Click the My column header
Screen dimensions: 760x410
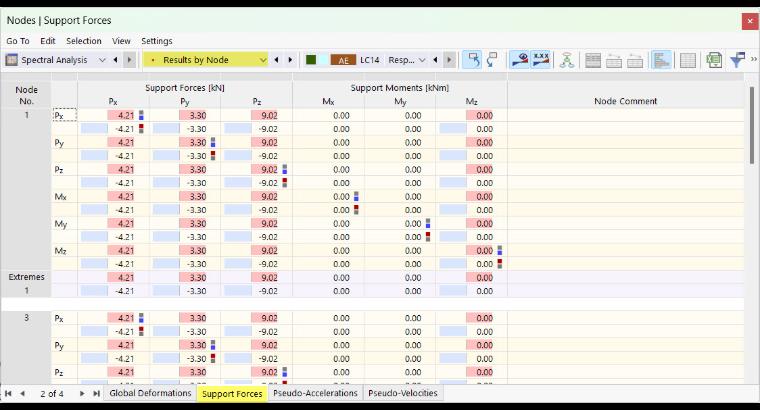coord(400,101)
